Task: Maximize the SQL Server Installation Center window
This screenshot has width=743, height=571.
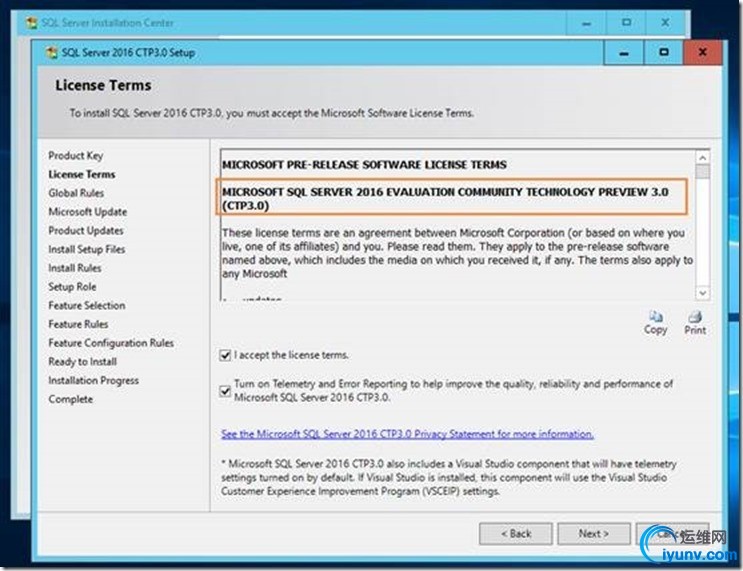Action: pos(626,23)
